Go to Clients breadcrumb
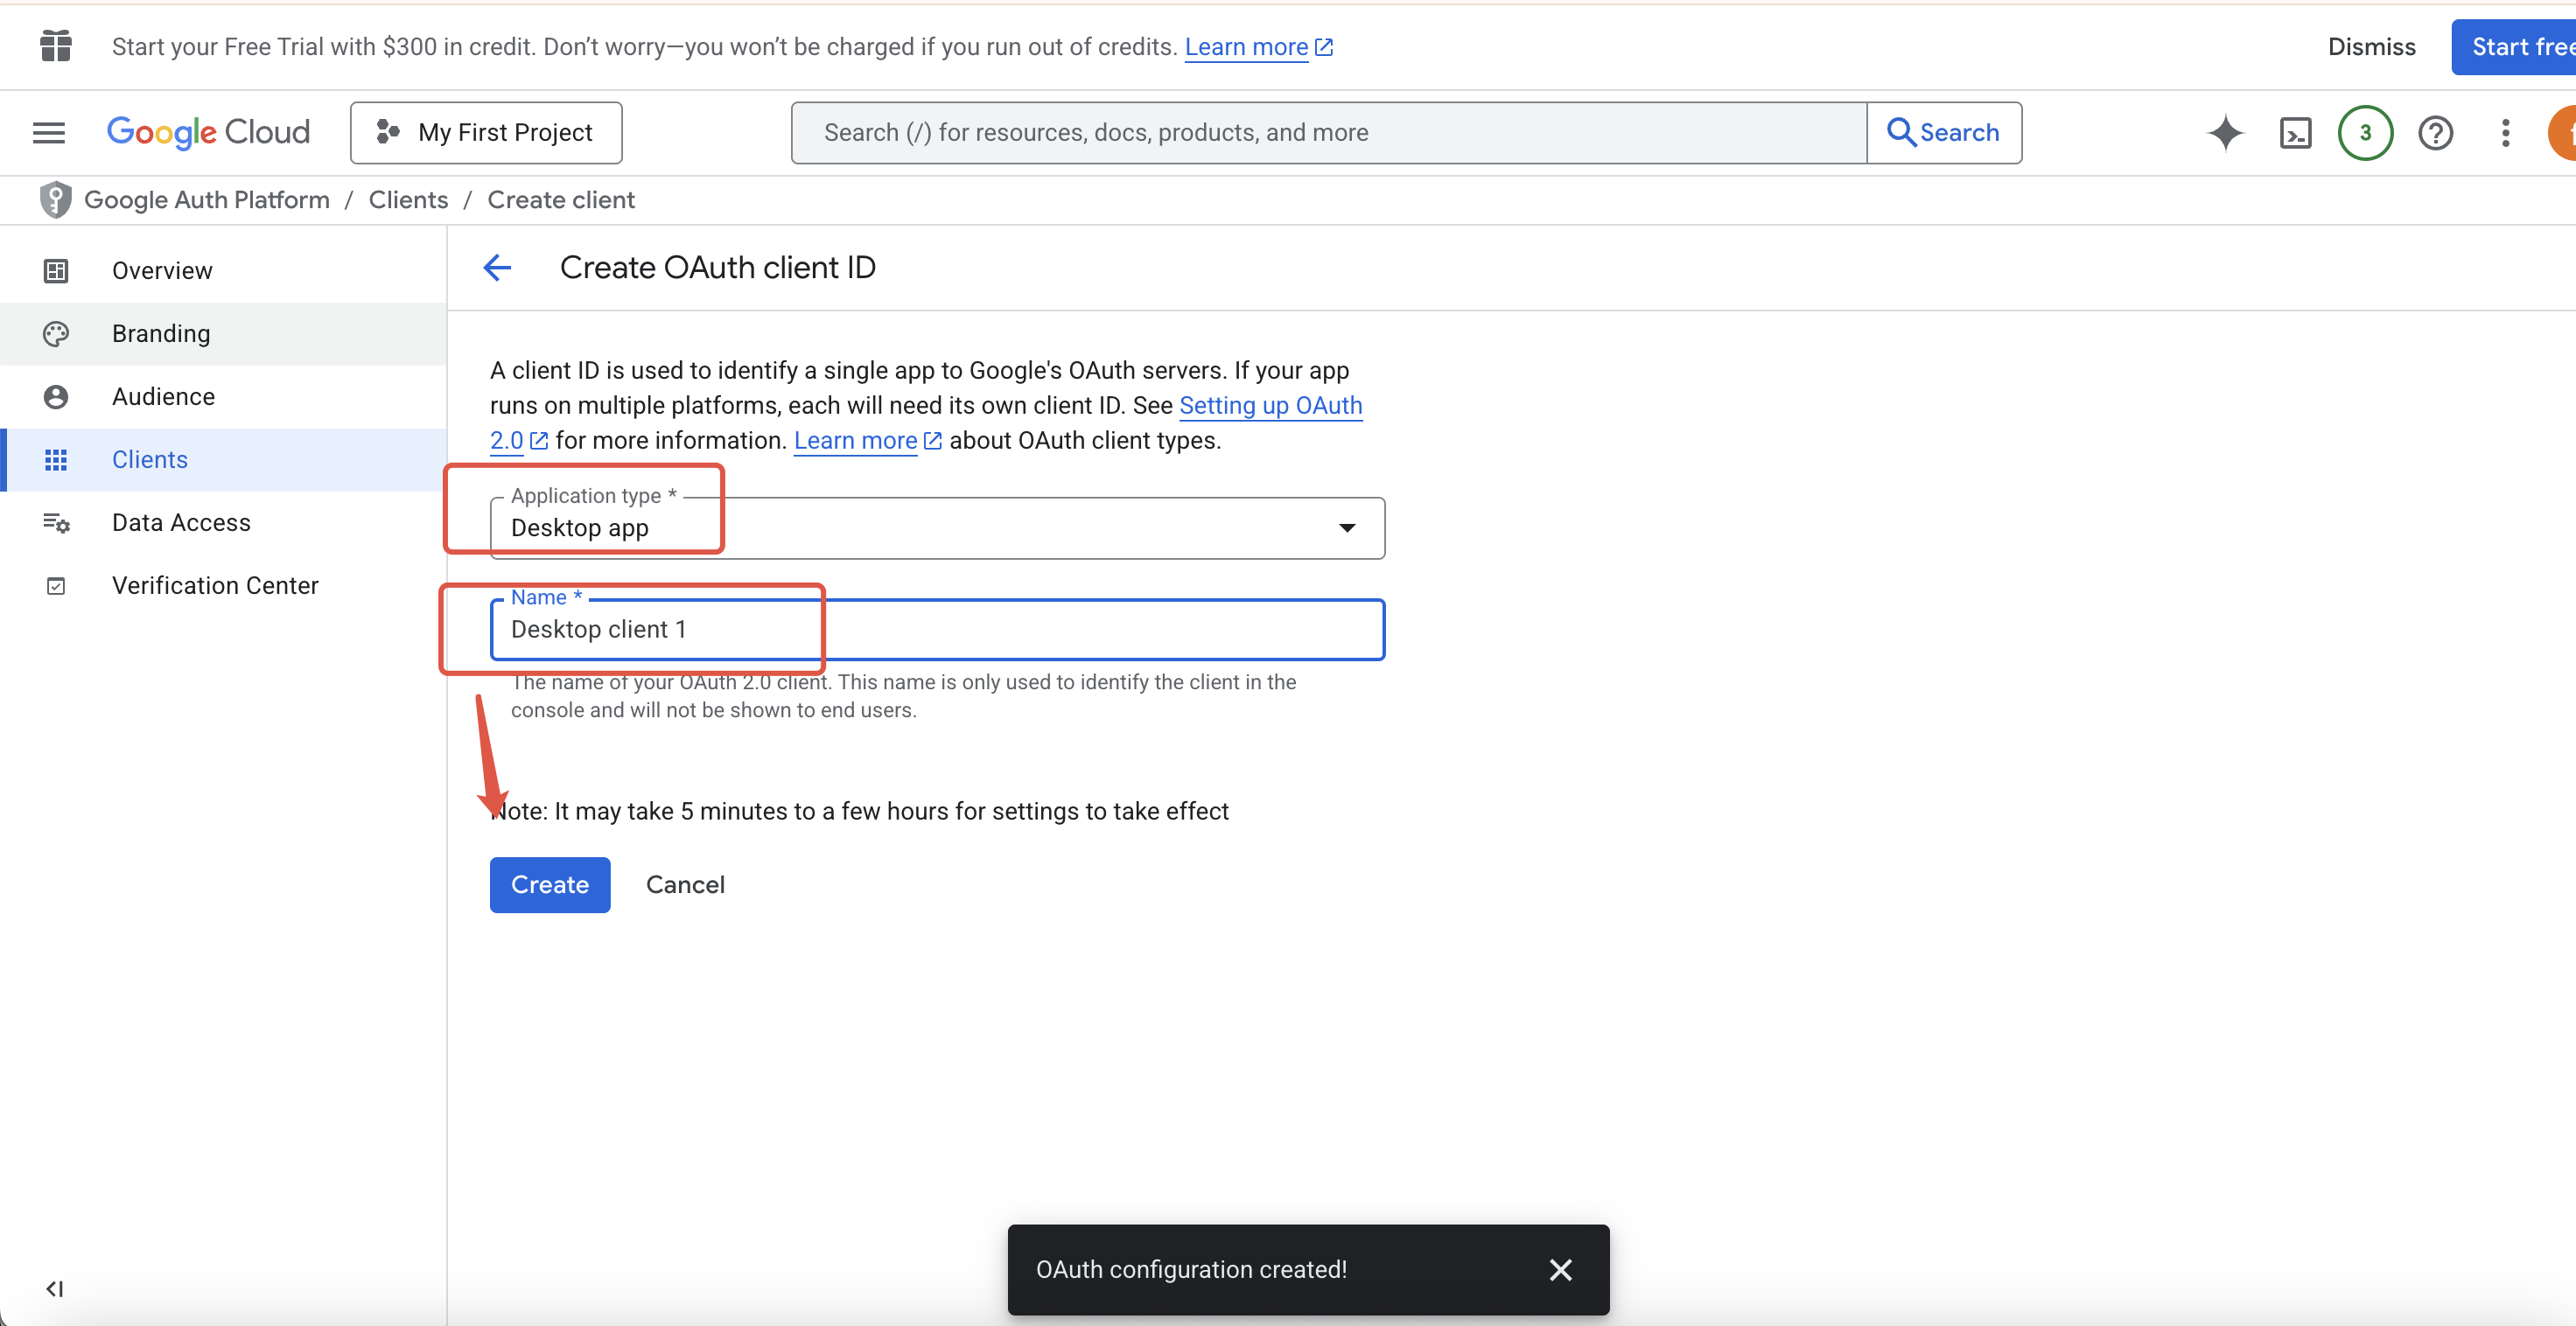This screenshot has height=1326, width=2576. pos(408,199)
